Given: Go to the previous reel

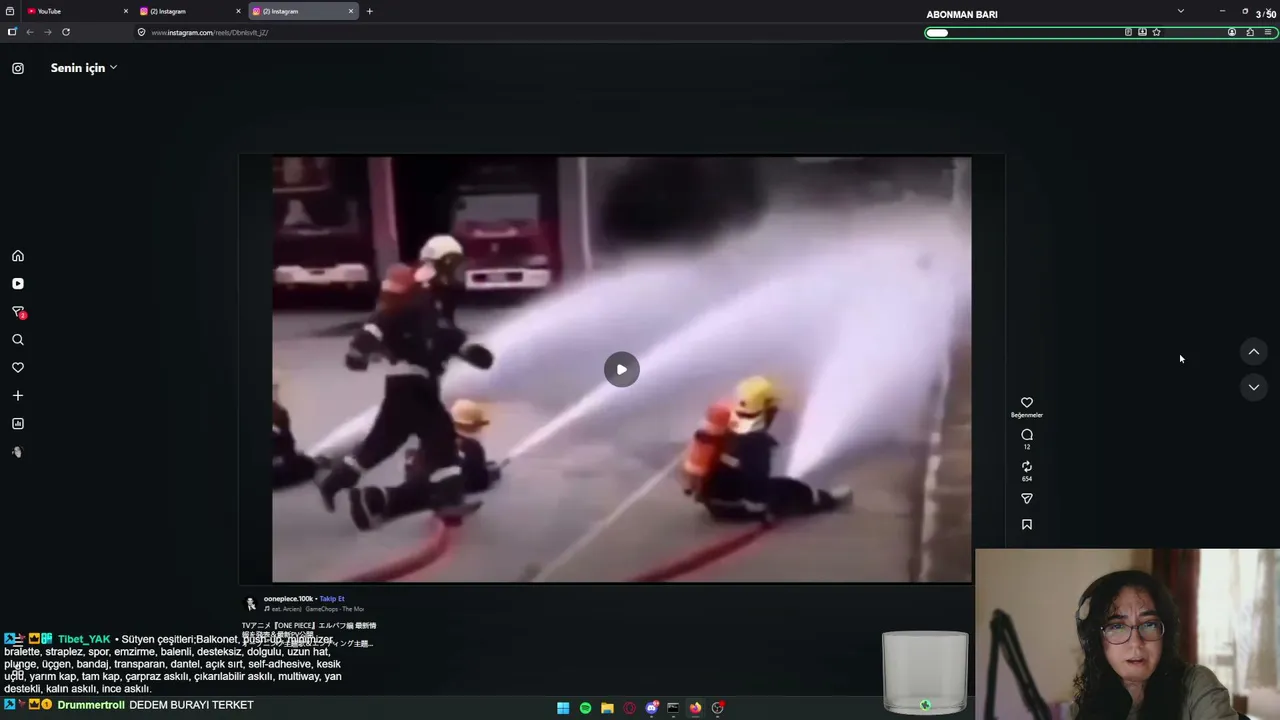Looking at the screenshot, I should (x=1254, y=352).
